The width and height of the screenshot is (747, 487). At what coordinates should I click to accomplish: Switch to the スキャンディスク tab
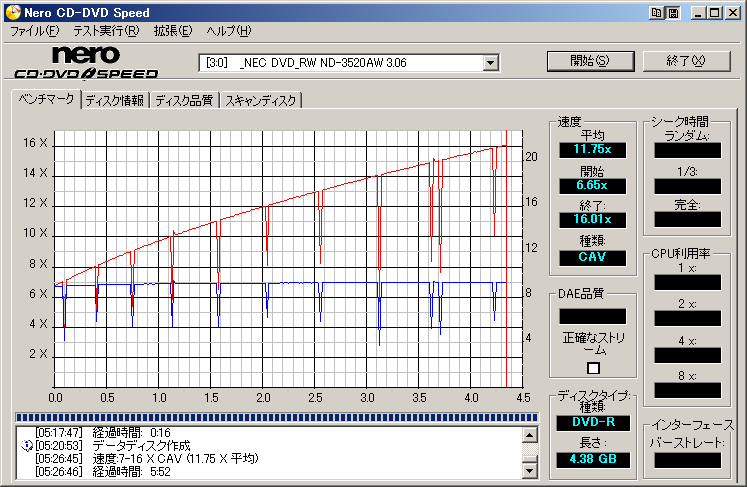point(261,101)
